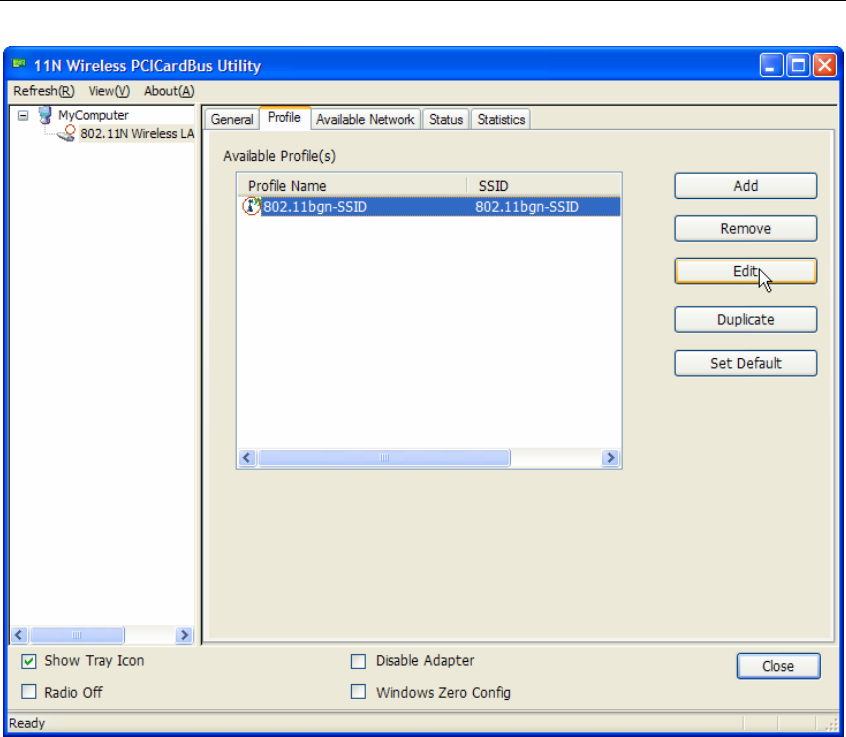846x737 pixels.
Task: Click the Profile Name column header
Action: pos(352,186)
